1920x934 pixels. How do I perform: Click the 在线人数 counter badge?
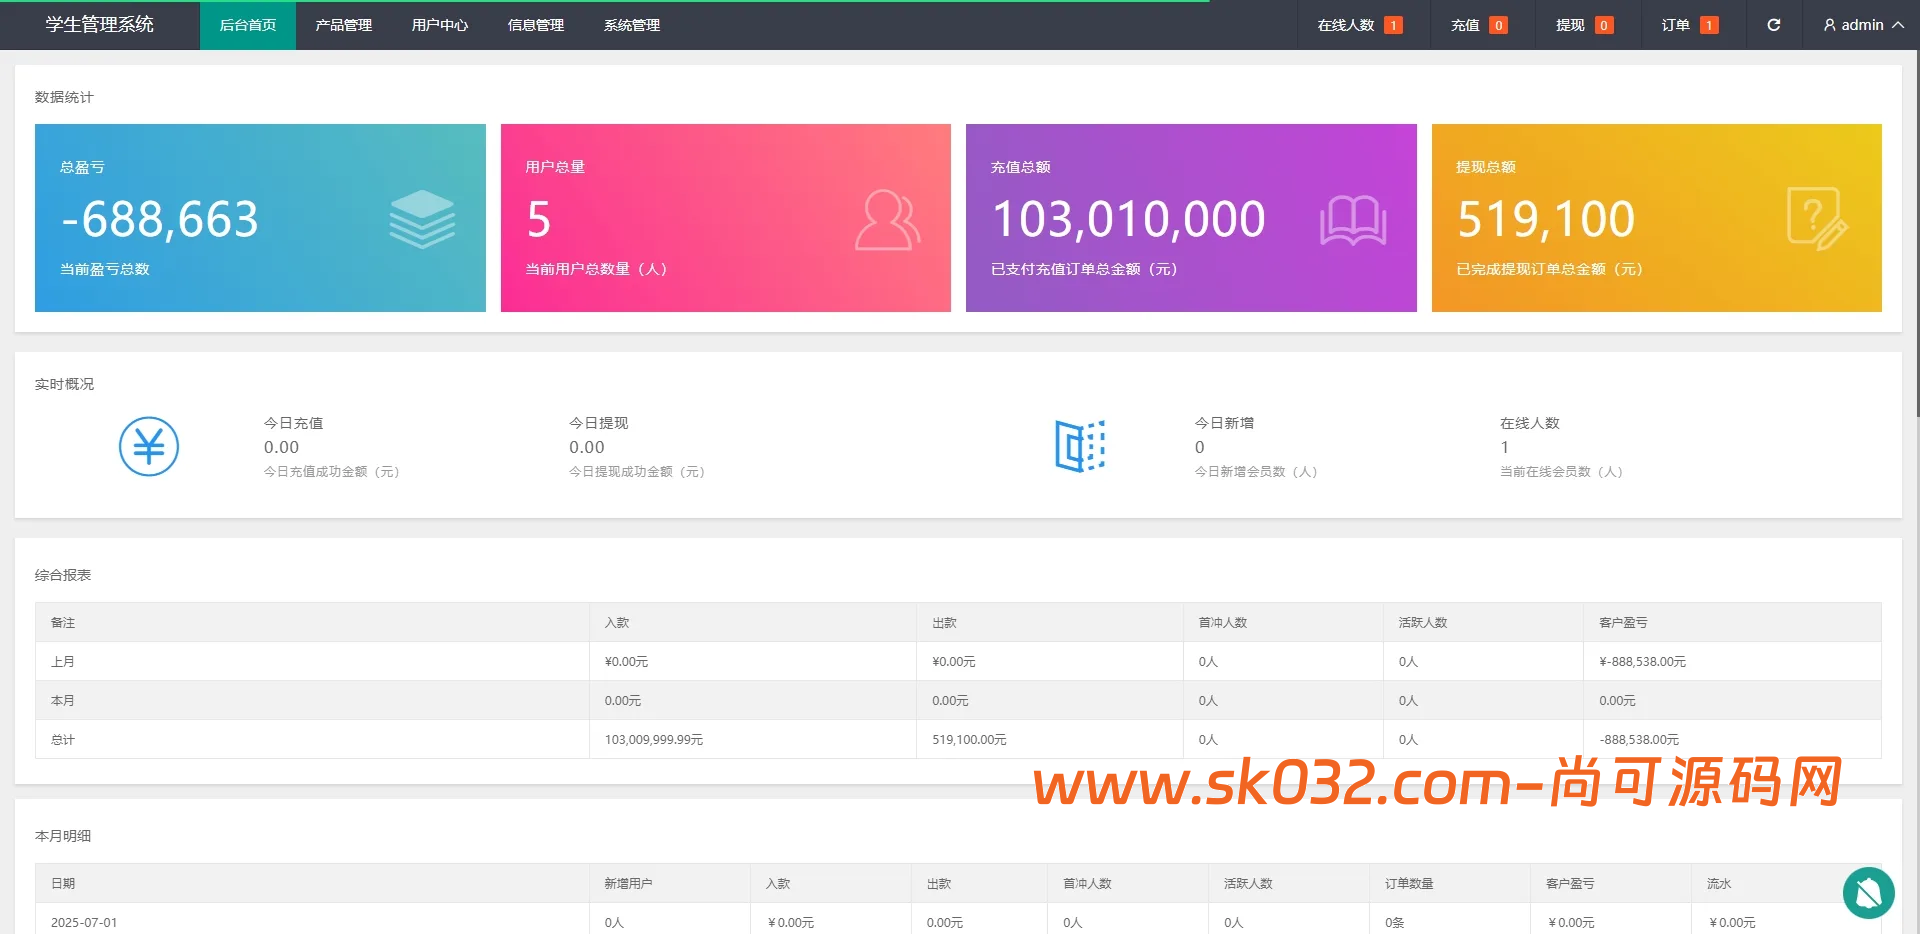pyautogui.click(x=1392, y=25)
